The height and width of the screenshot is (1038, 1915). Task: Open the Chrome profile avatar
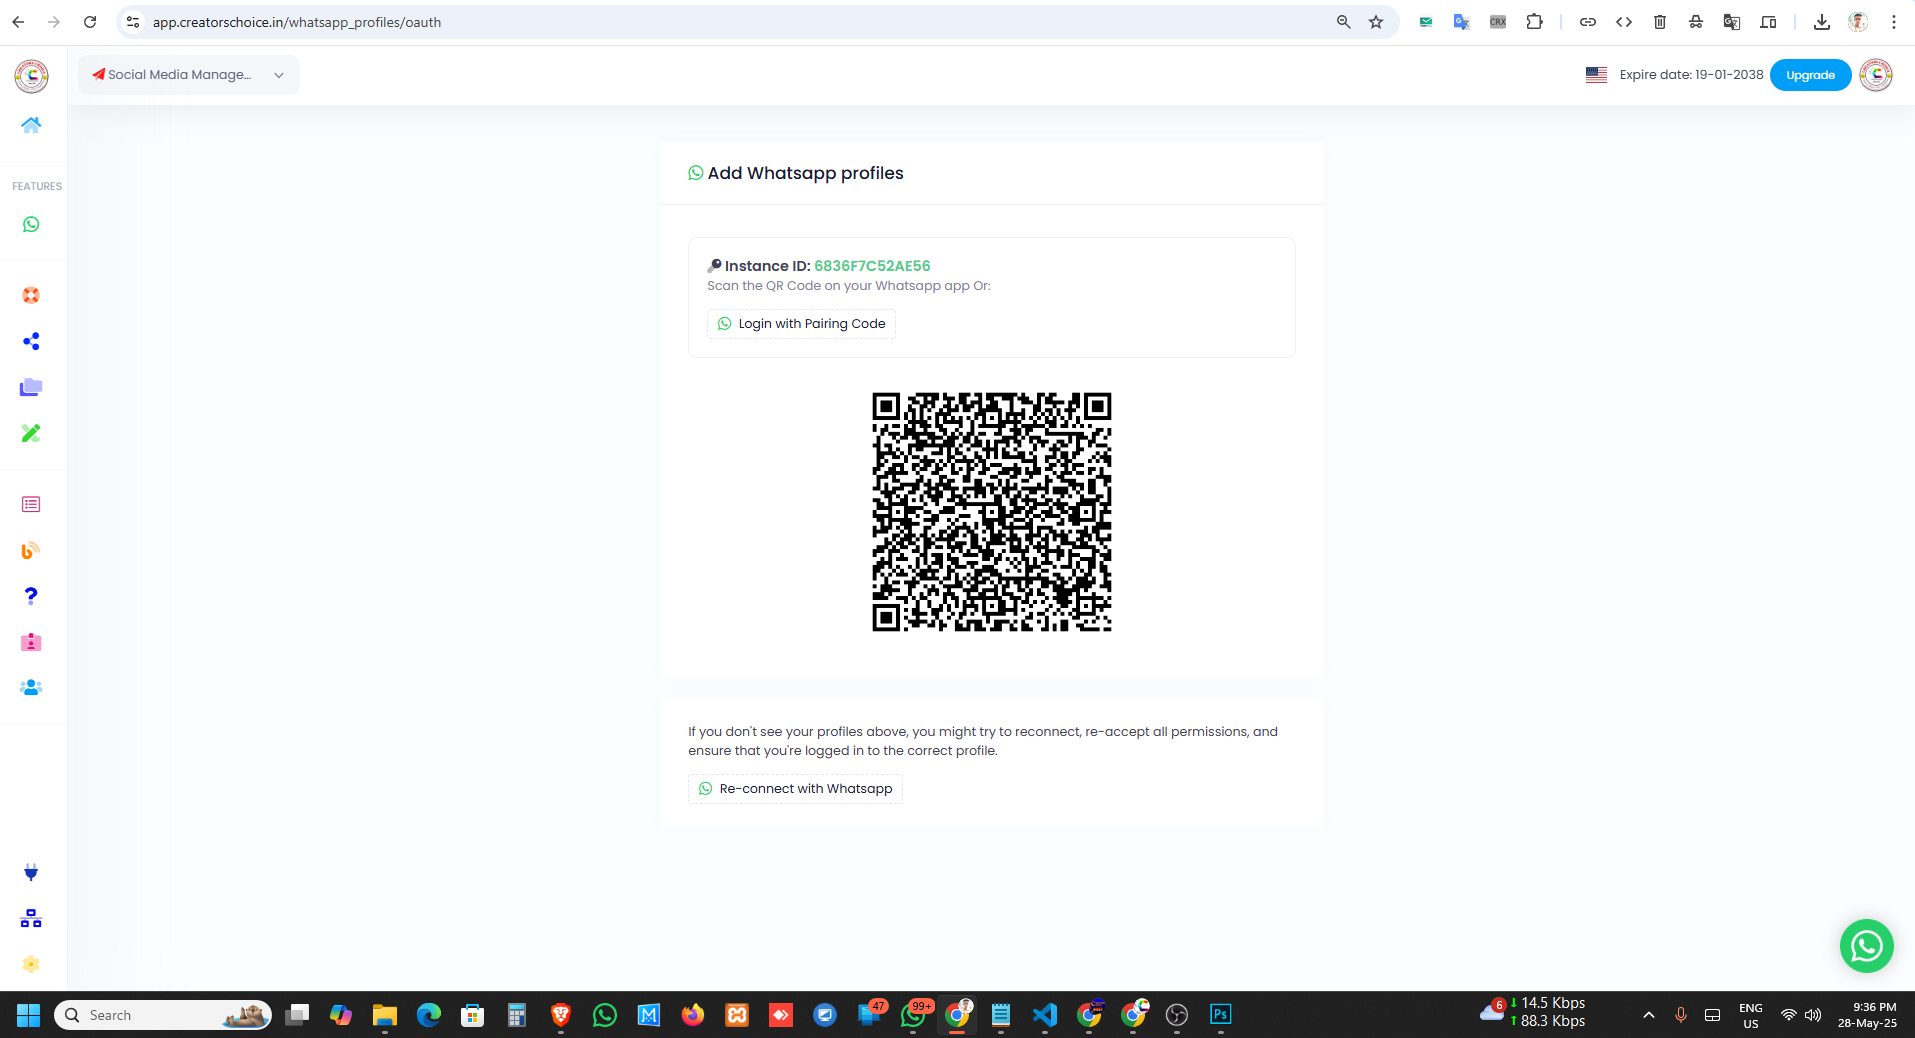coord(1858,22)
